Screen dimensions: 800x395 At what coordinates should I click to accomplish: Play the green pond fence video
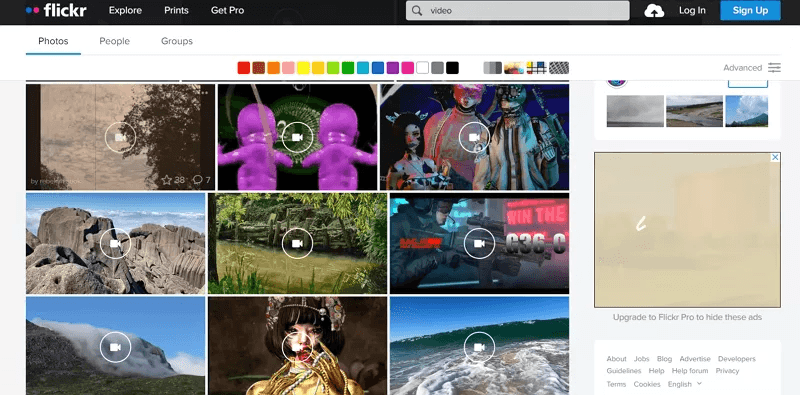[297, 243]
